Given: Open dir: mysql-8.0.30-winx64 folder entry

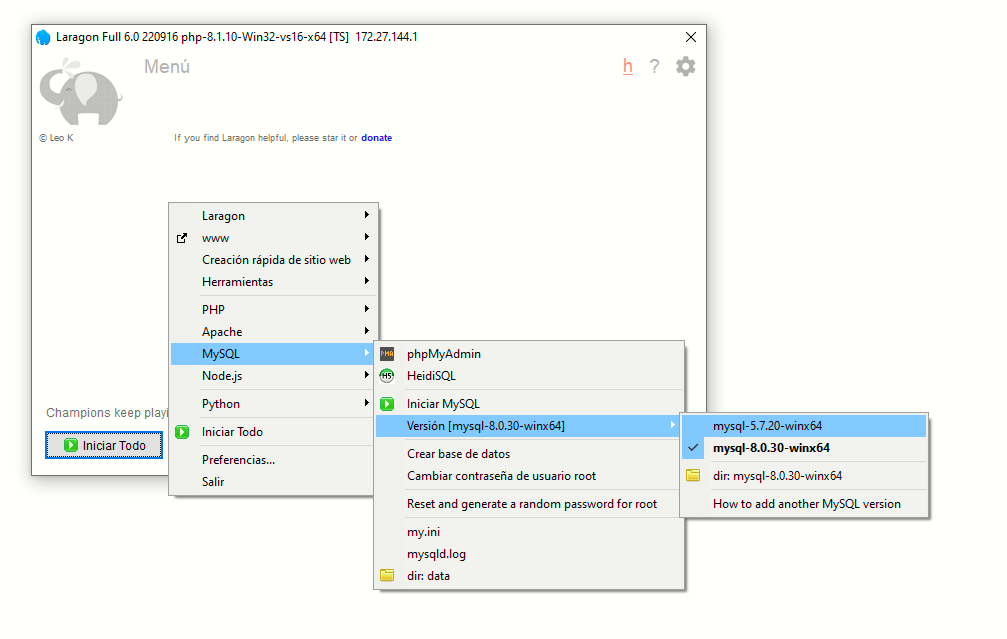Looking at the screenshot, I should point(776,476).
